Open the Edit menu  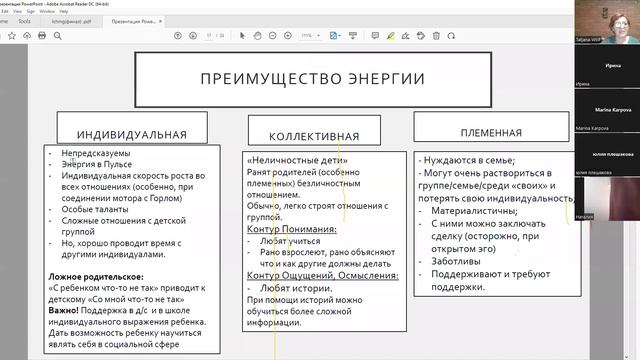(5, 11)
